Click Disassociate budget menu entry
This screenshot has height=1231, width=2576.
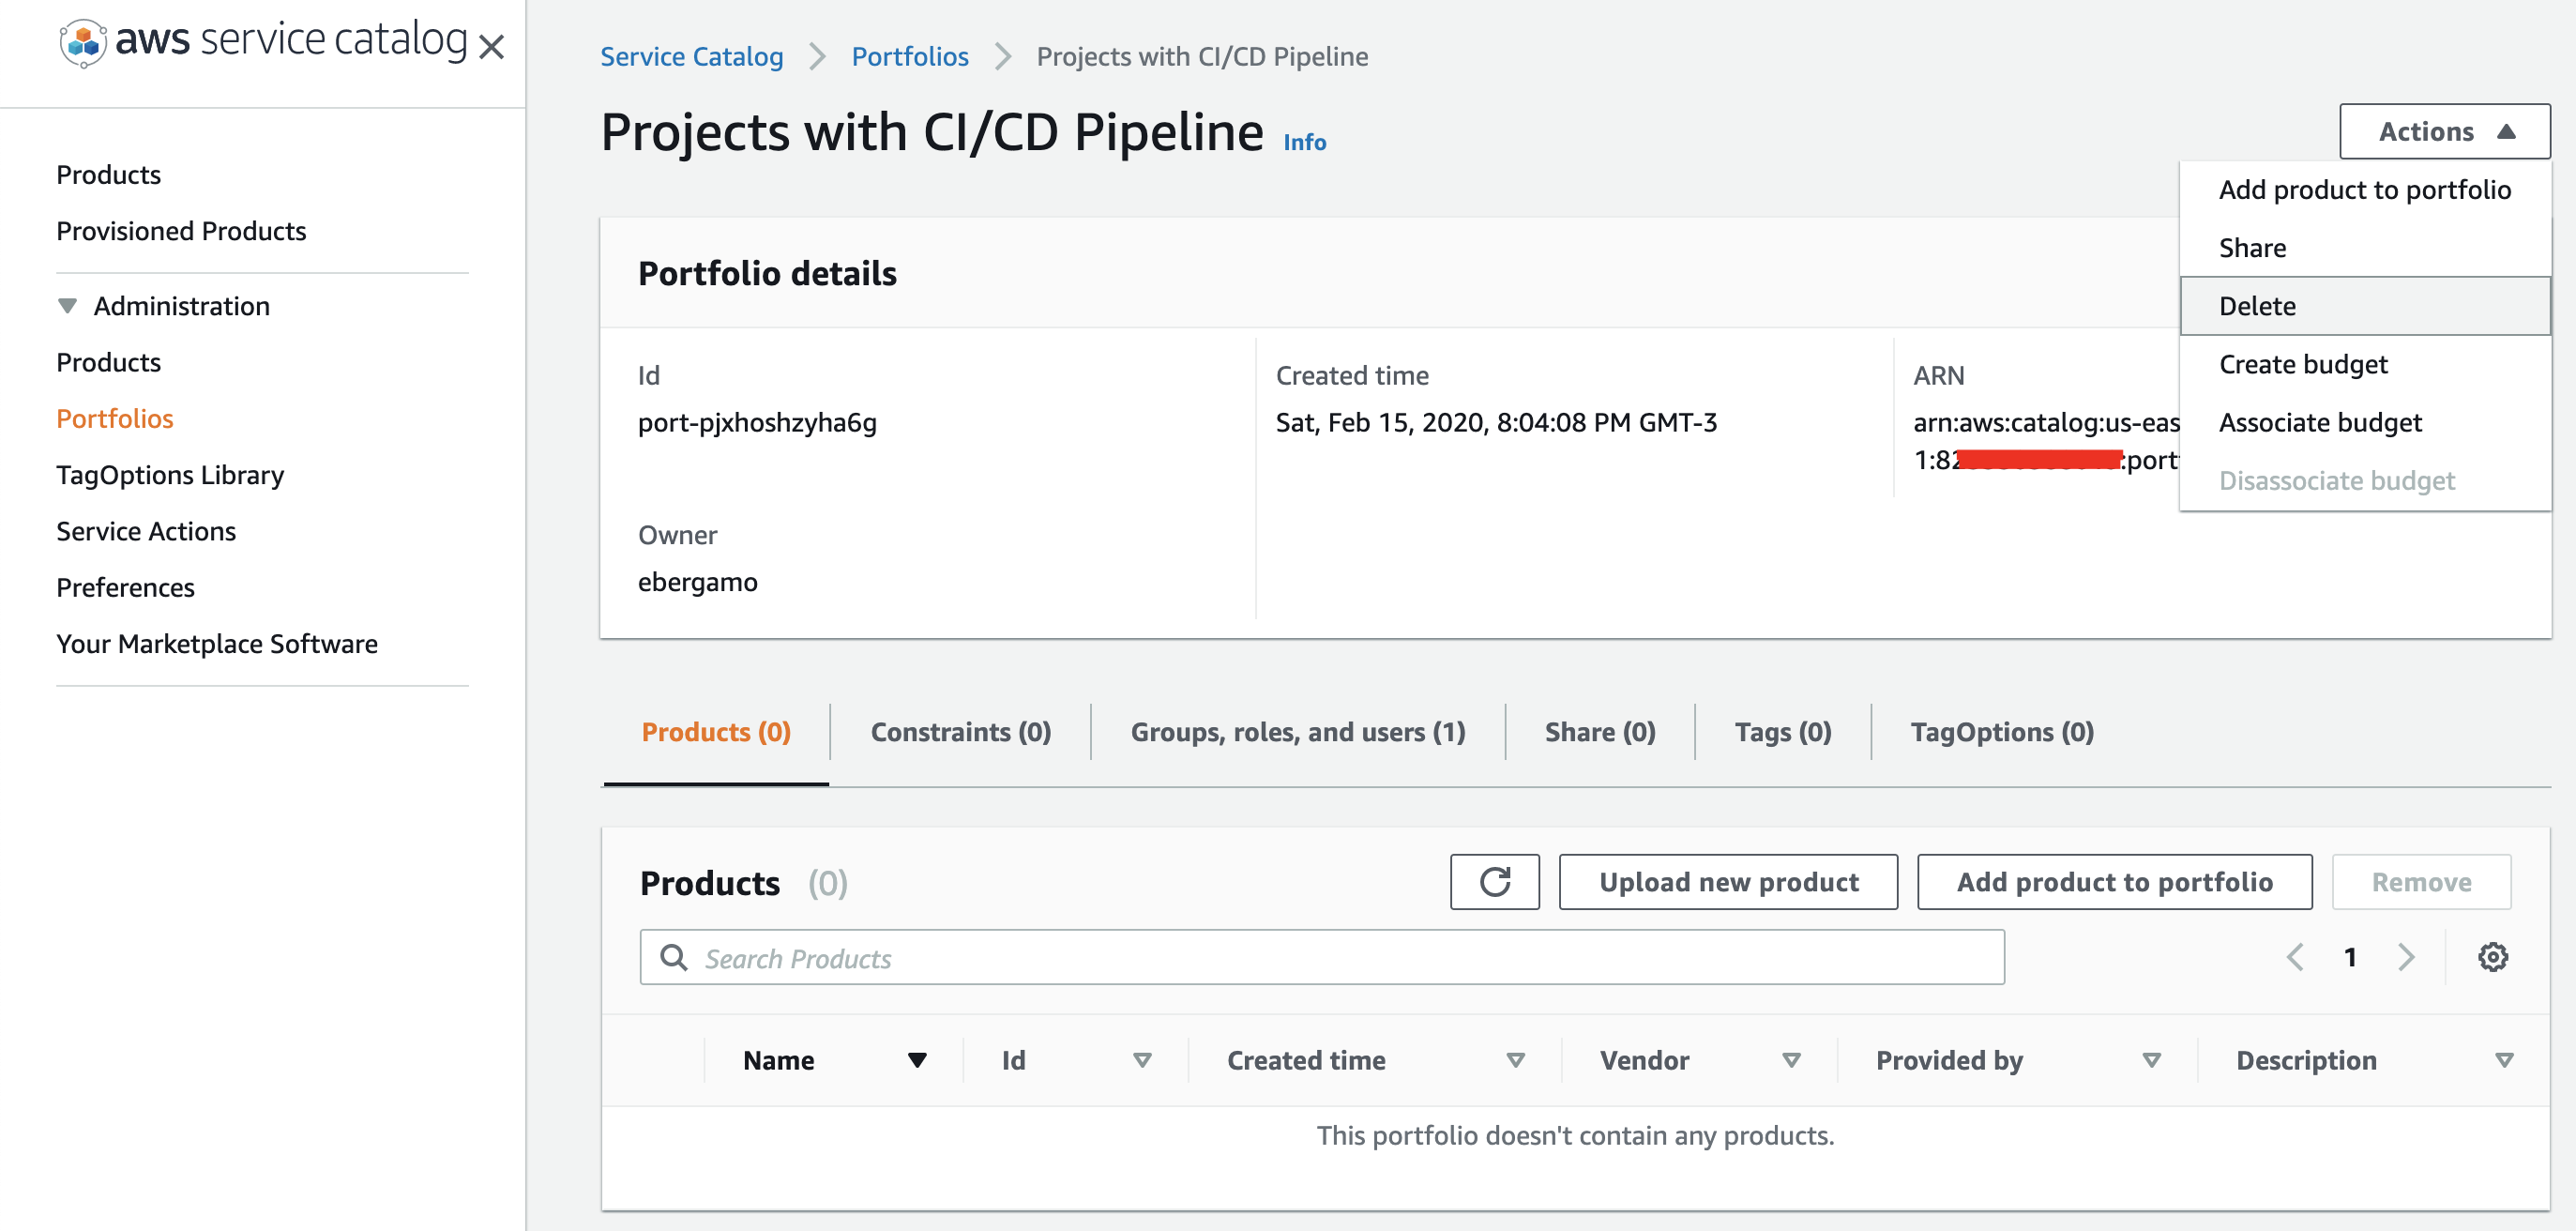click(2364, 481)
